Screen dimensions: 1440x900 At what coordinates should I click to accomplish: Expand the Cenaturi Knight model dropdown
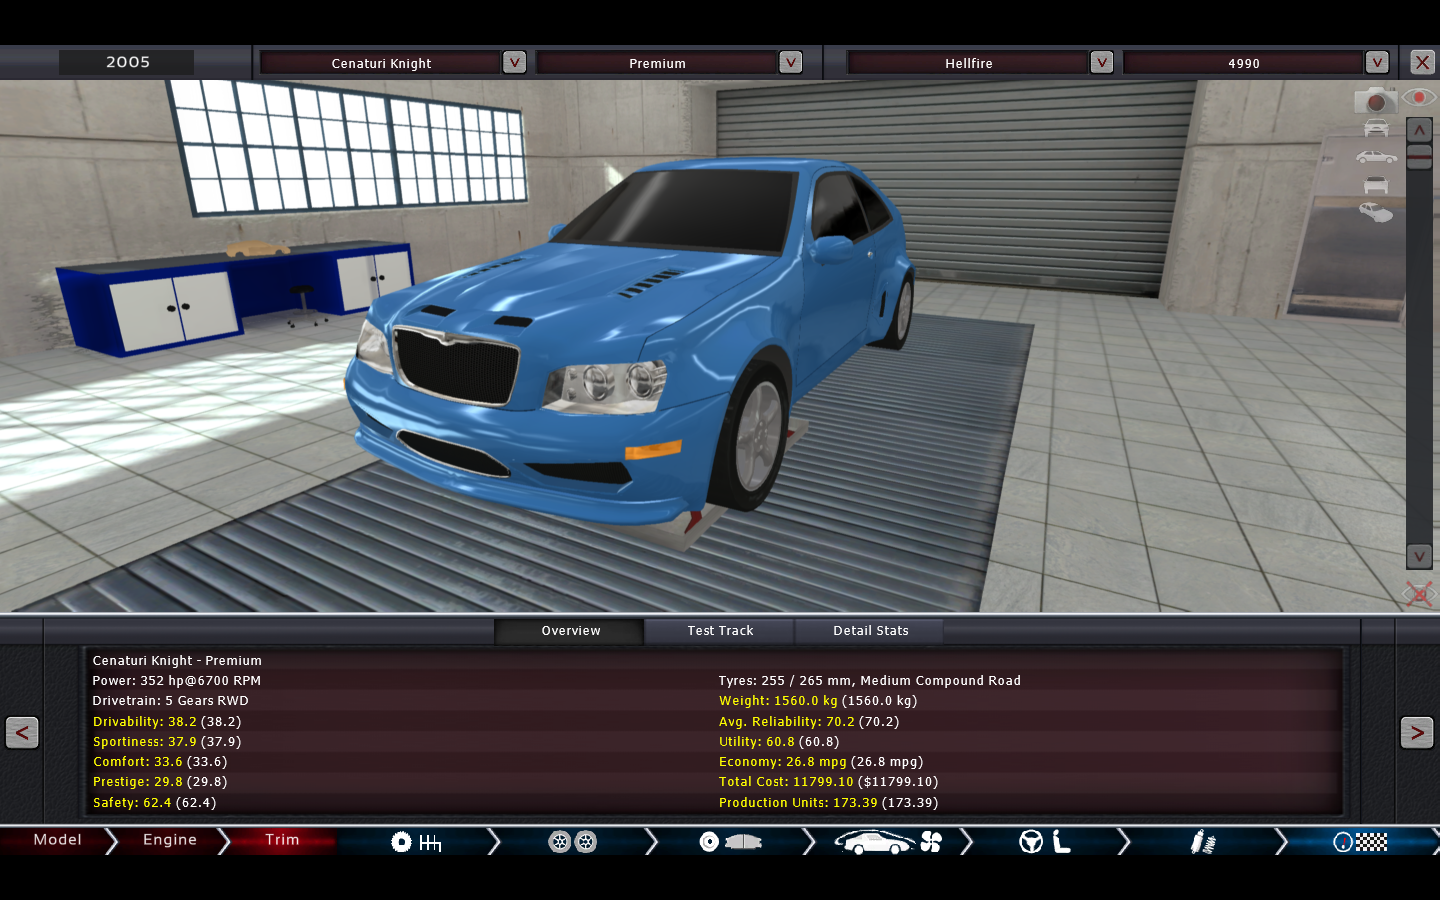click(514, 63)
